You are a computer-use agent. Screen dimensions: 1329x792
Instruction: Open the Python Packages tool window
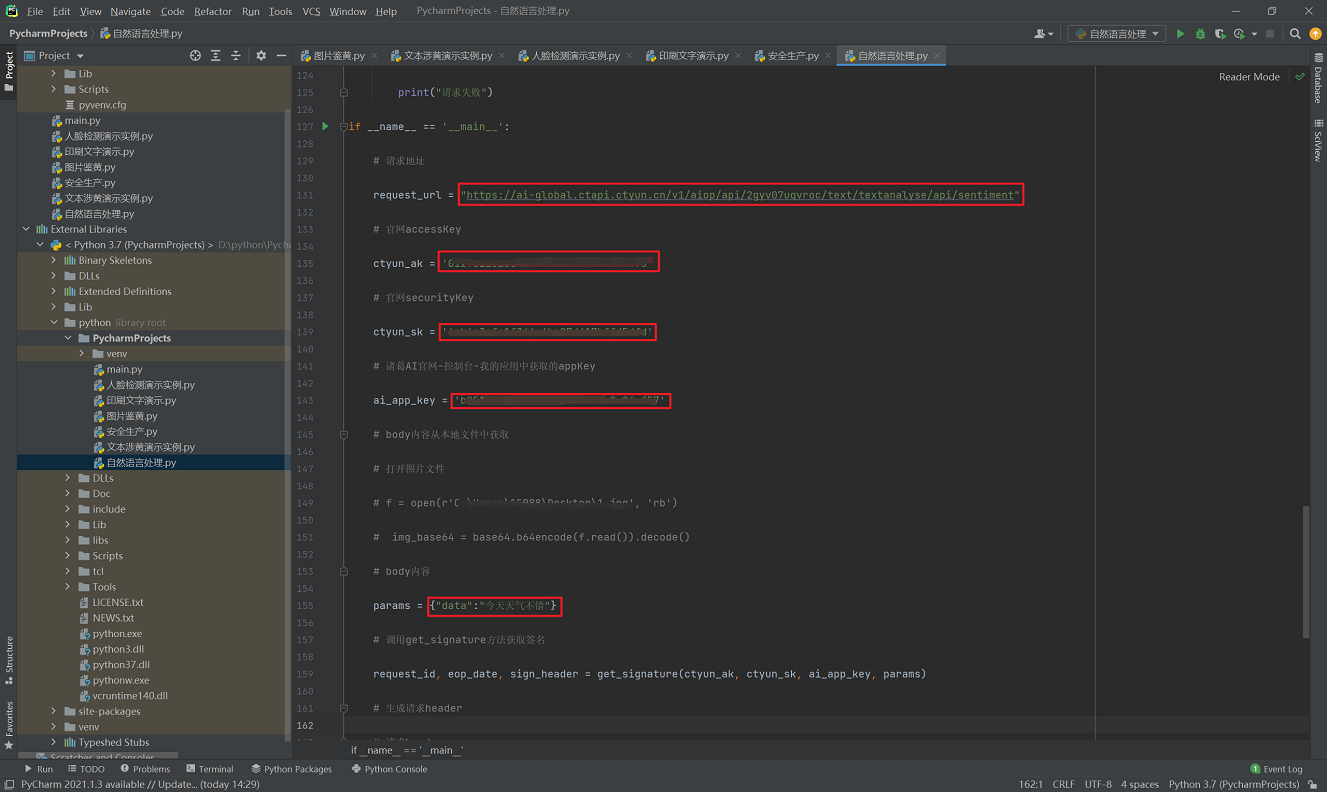(291, 769)
